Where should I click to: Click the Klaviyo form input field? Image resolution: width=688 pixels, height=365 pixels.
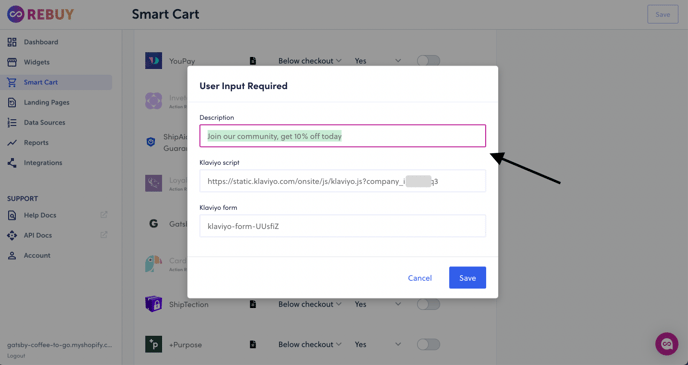[343, 226]
